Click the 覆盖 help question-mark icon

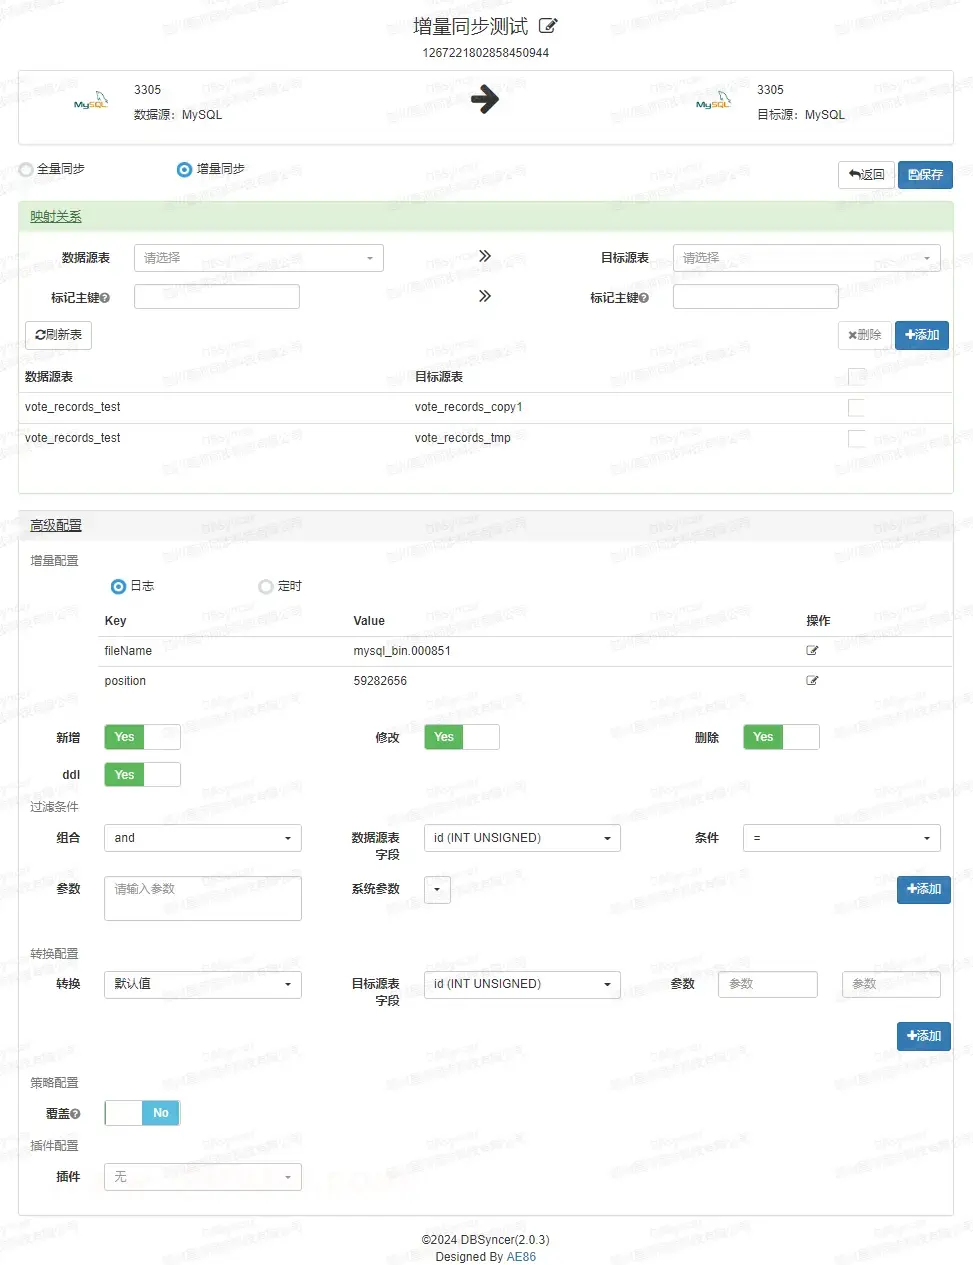pyautogui.click(x=75, y=1113)
